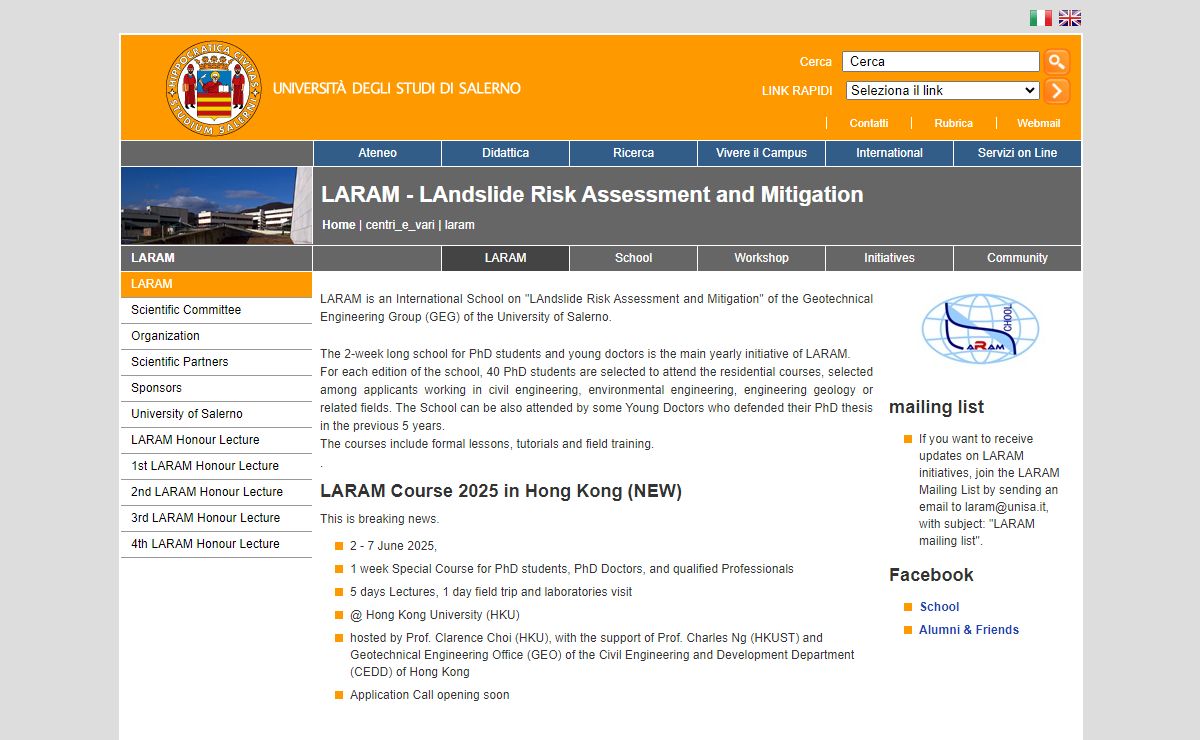Click the orange arrow go button
This screenshot has height=740, width=1200.
(1057, 91)
